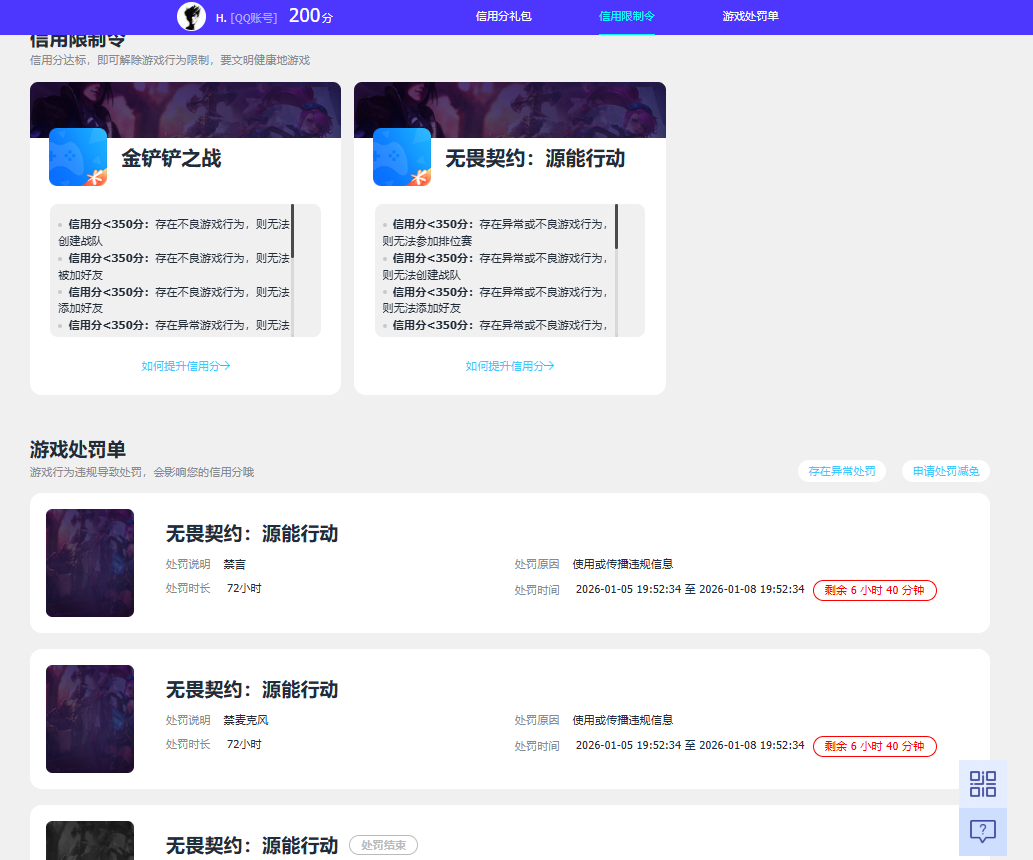Open the QR code panel at bottom right
This screenshot has width=1033, height=860.
[983, 784]
